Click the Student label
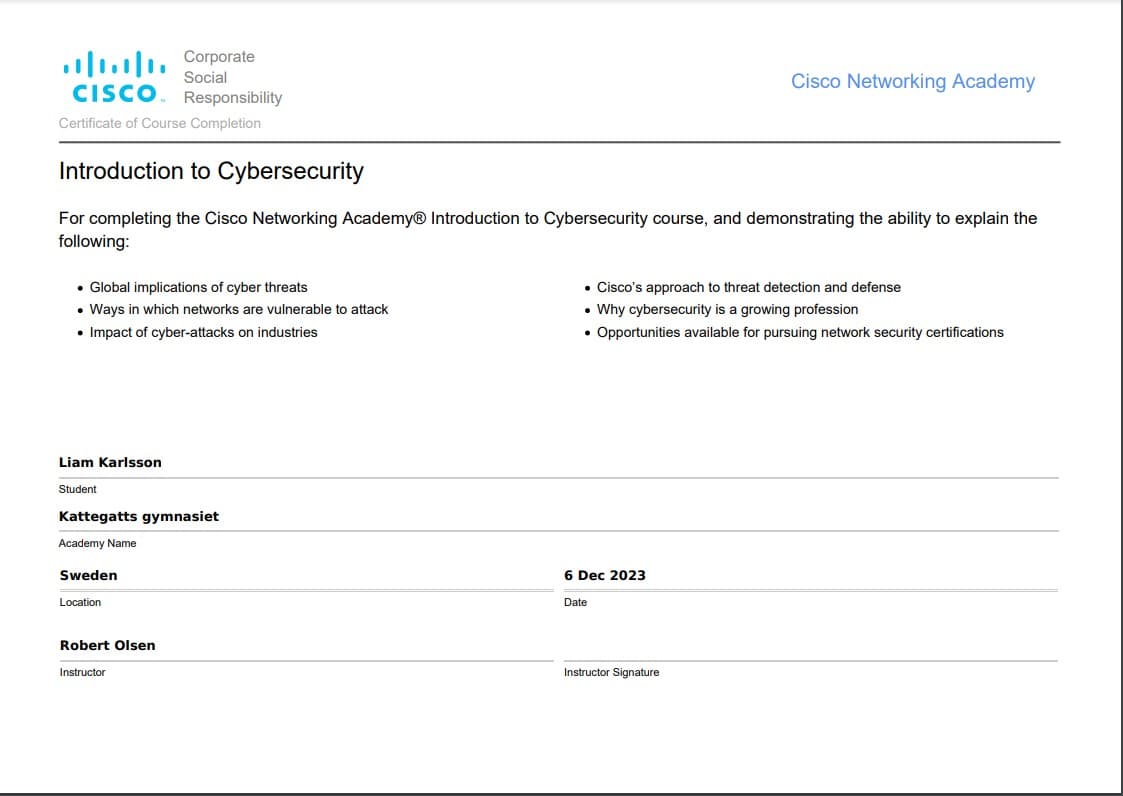 (x=78, y=489)
